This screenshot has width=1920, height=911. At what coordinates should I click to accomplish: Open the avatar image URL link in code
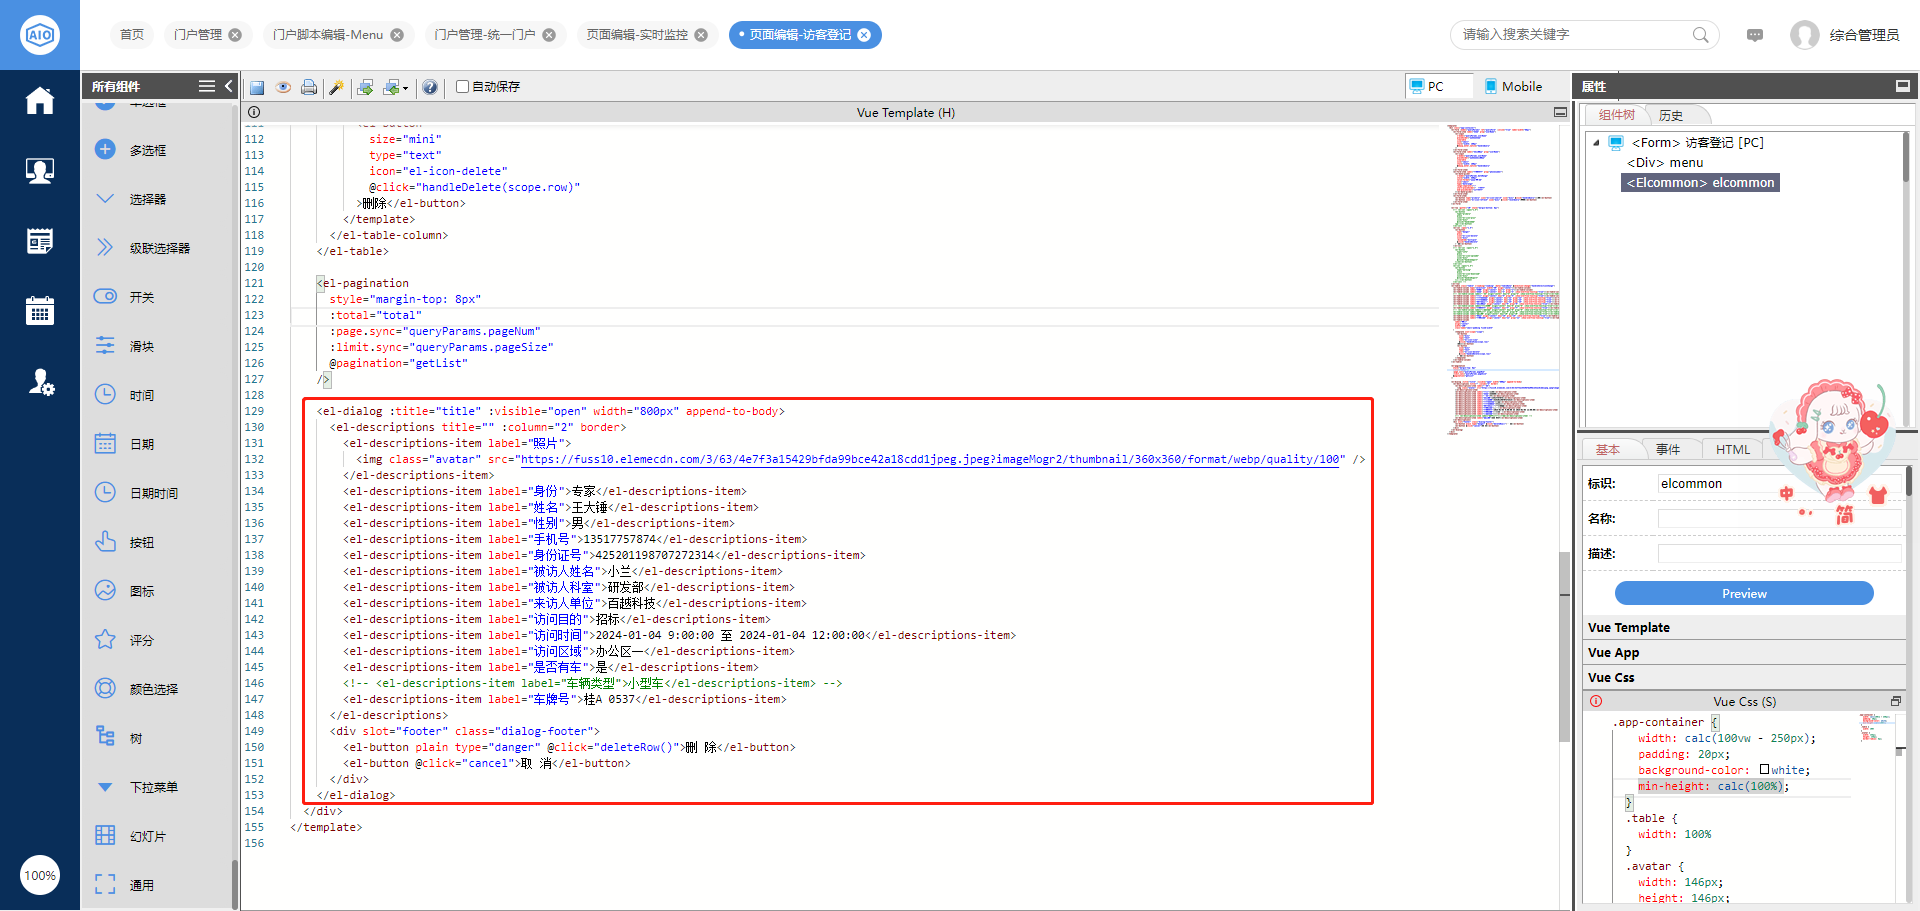(931, 460)
